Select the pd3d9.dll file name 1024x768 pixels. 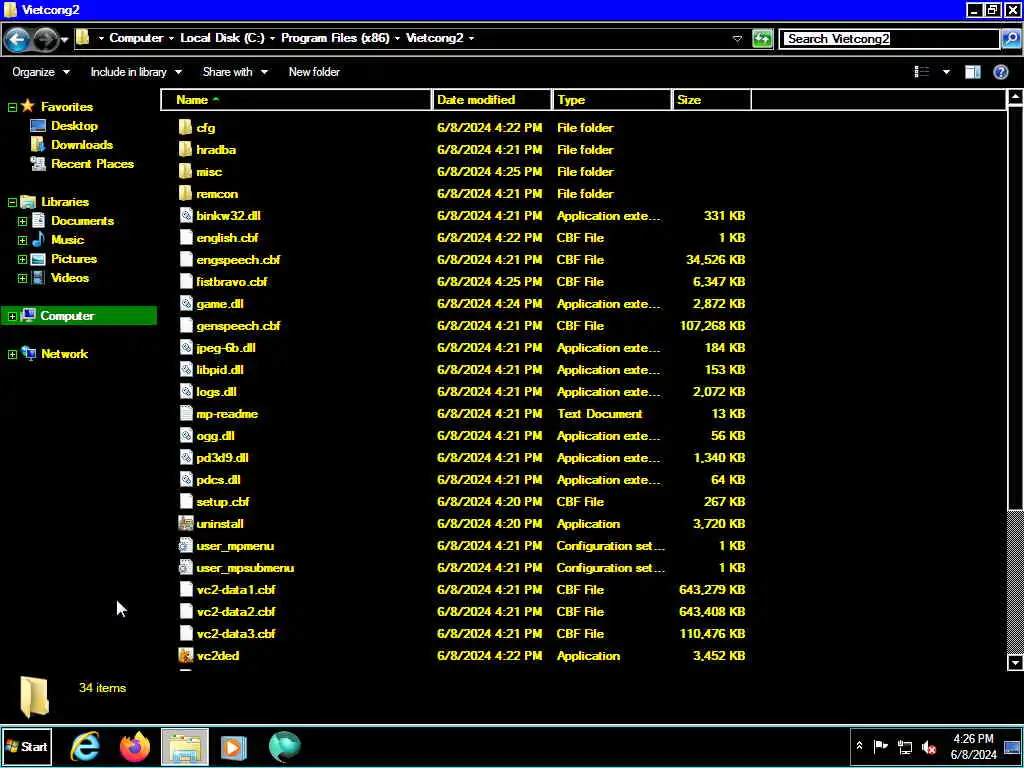coord(222,458)
